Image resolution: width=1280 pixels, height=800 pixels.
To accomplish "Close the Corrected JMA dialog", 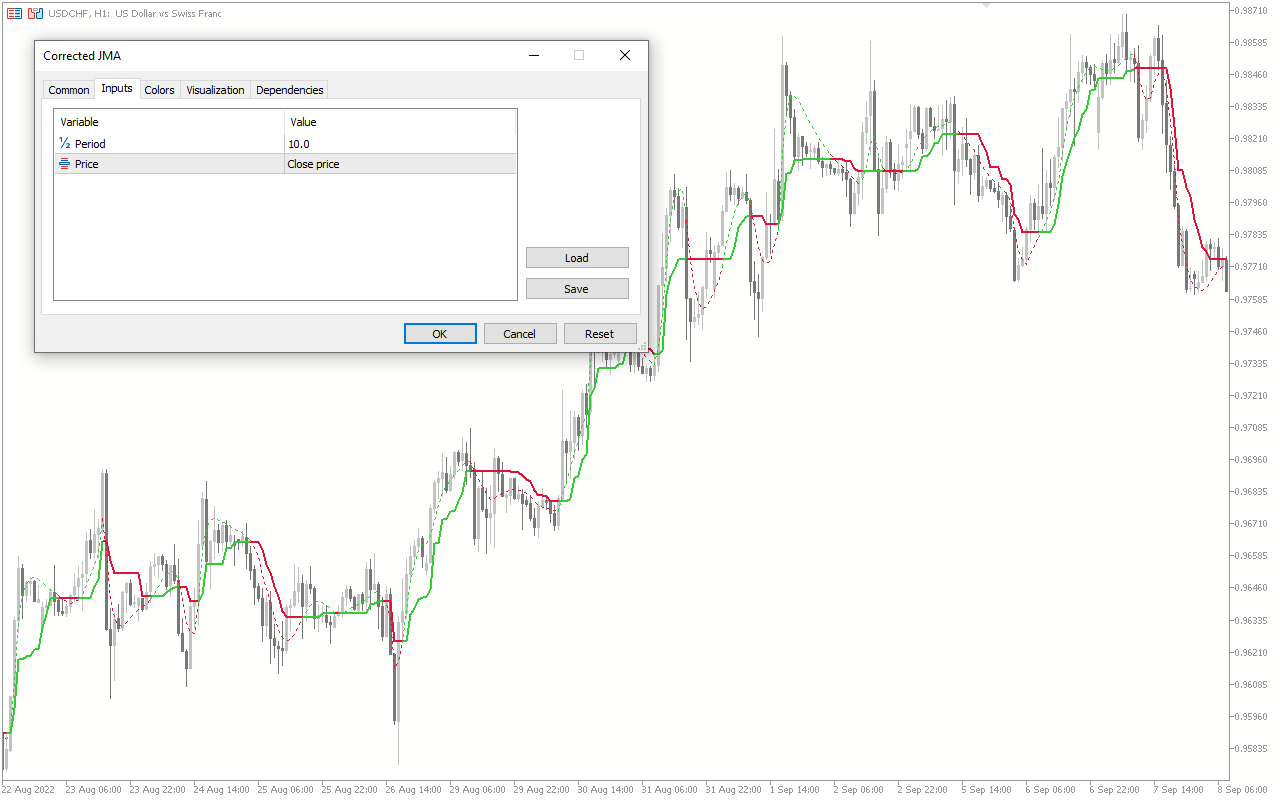I will tap(625, 56).
